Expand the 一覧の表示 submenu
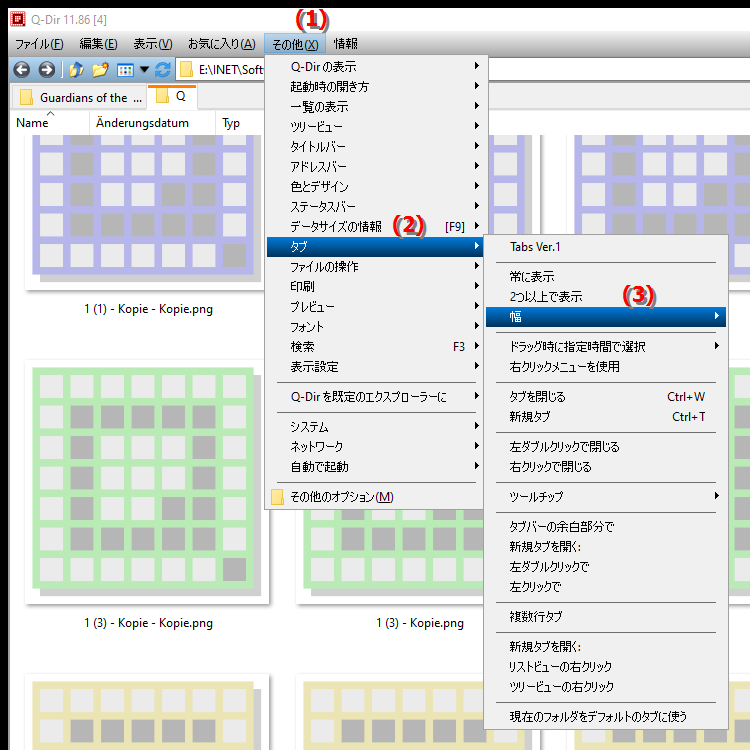 point(374,107)
